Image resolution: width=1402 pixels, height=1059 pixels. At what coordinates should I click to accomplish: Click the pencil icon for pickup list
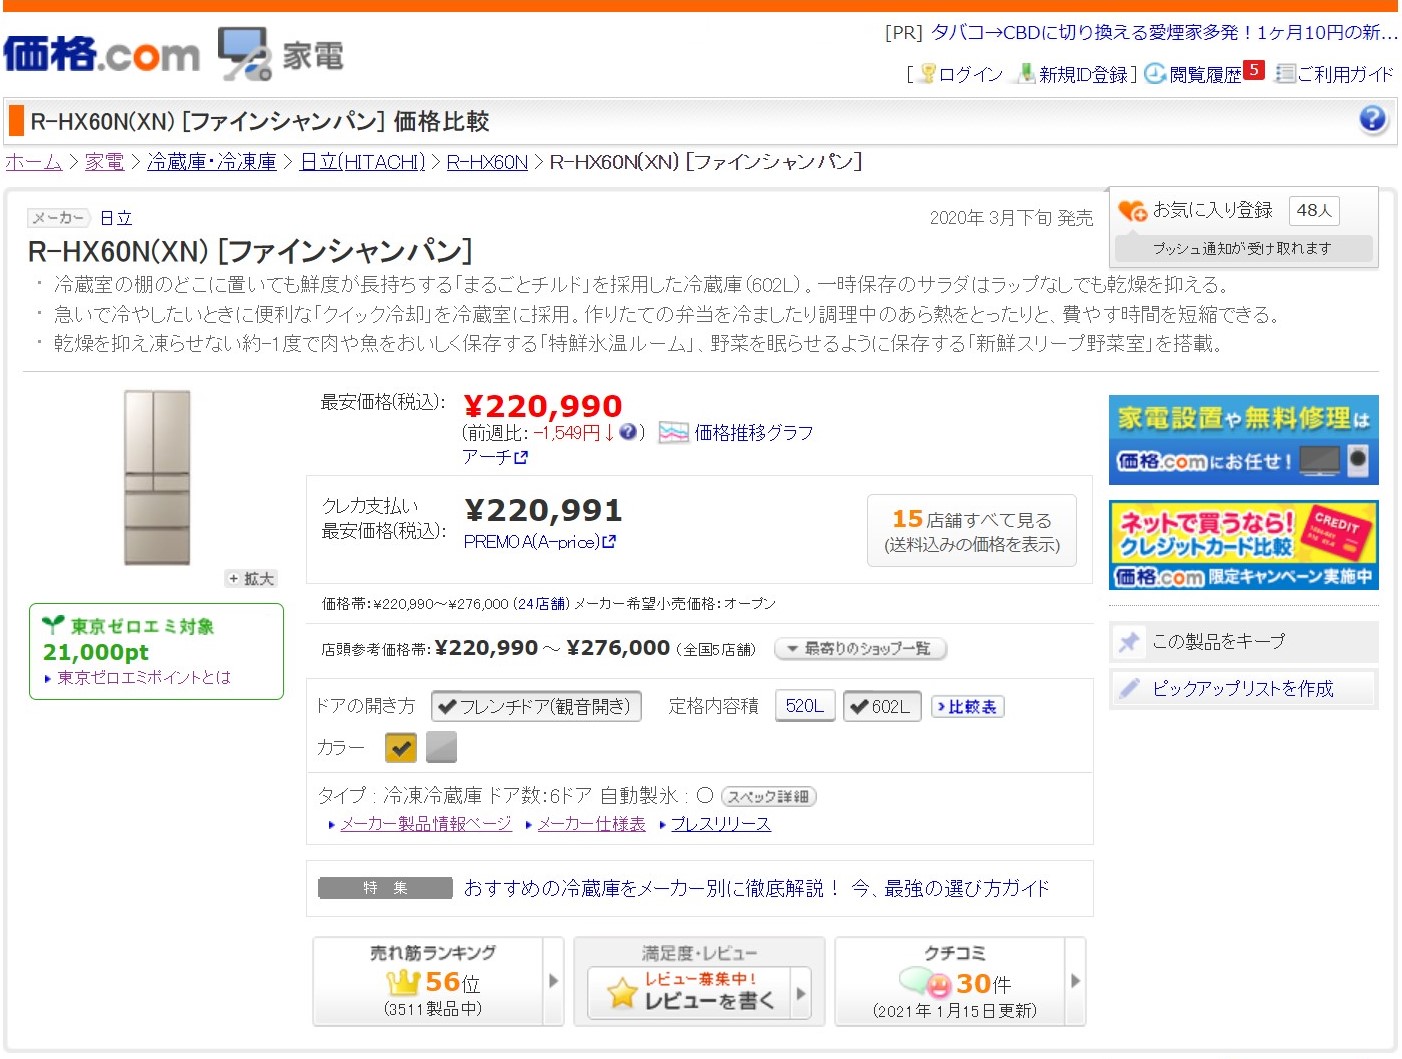point(1129,688)
